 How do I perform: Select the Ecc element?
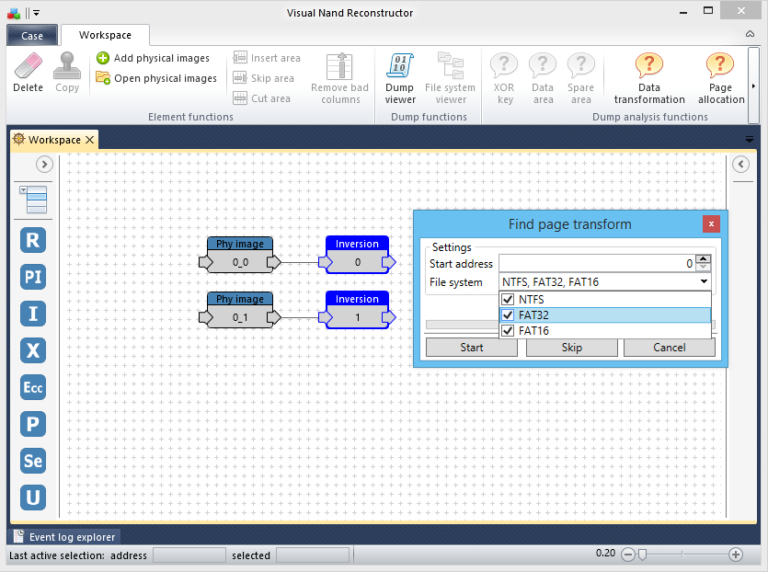pos(33,387)
